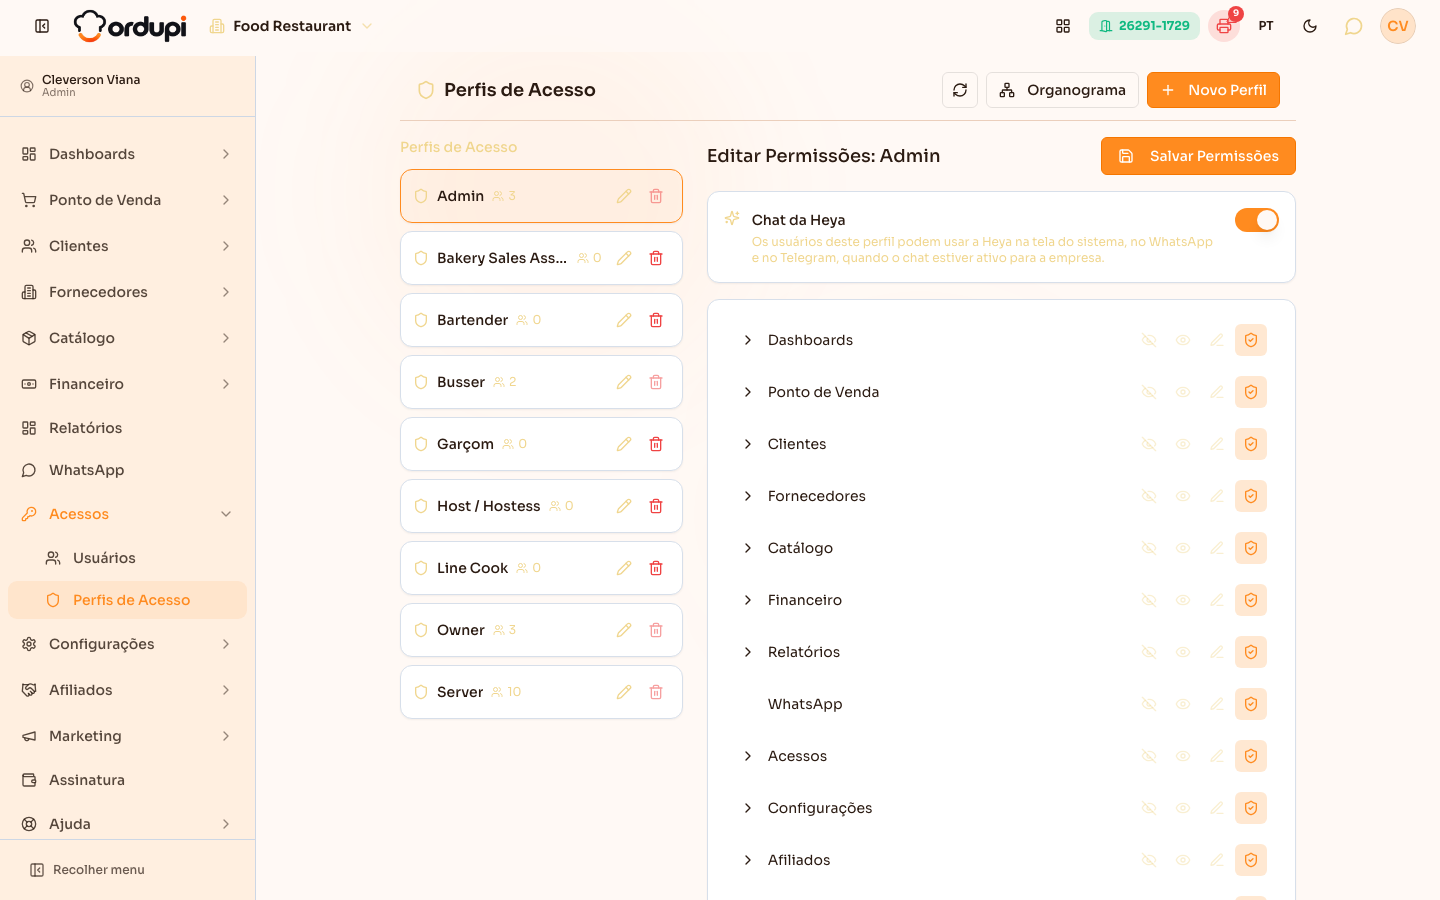Open Marketing in the sidebar
Image resolution: width=1440 pixels, height=900 pixels.
[x=127, y=736]
